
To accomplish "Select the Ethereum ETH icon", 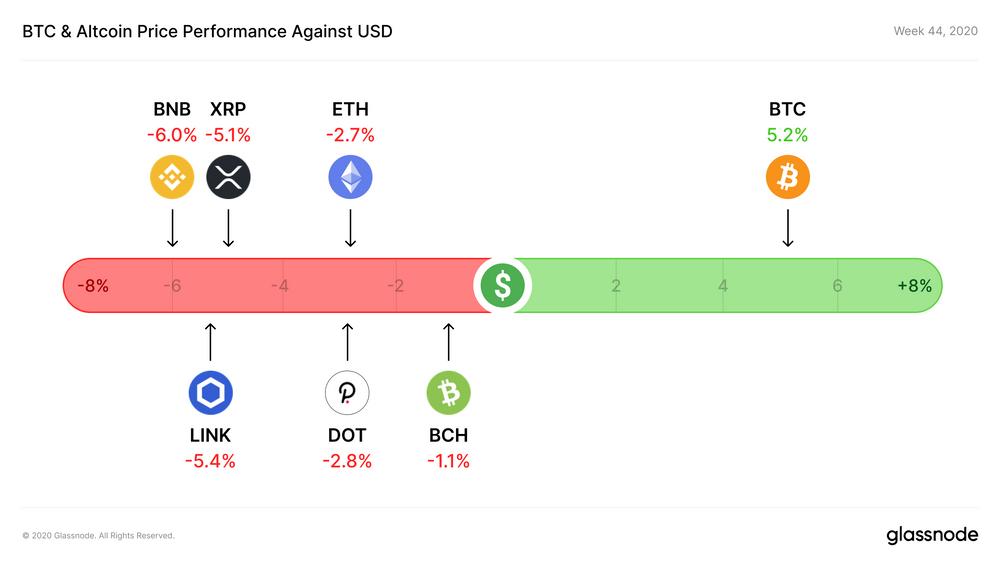I will (x=350, y=178).
